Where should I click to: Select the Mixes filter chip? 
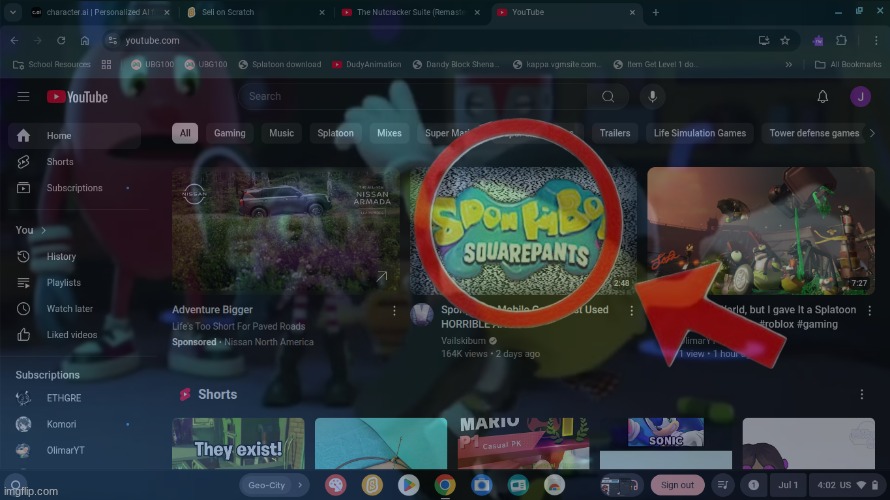point(389,133)
